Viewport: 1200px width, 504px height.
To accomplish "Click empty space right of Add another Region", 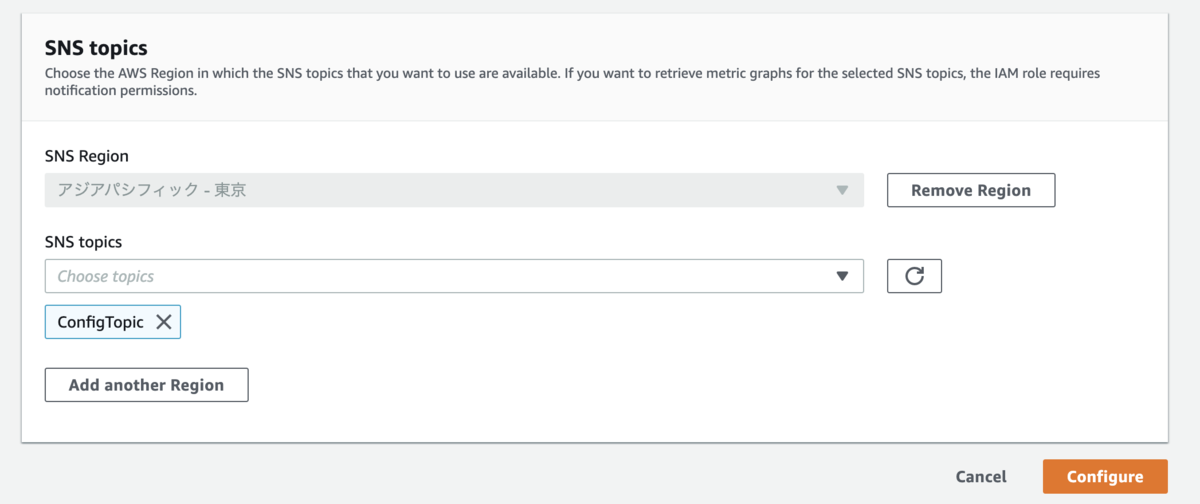I will coord(600,385).
